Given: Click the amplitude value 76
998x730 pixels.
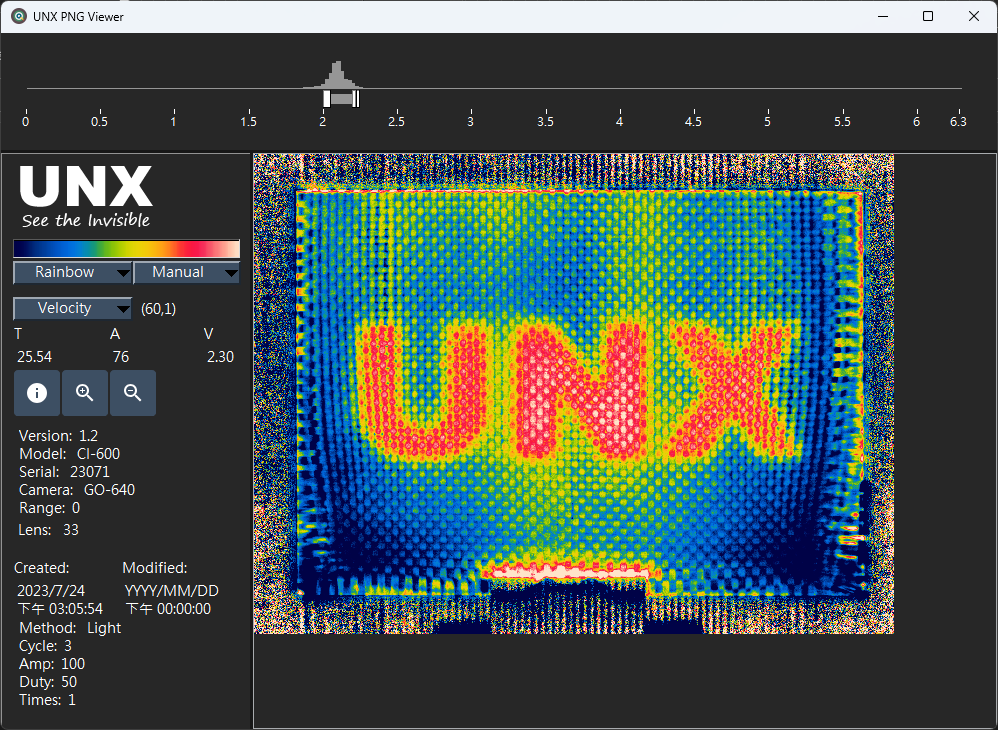Looking at the screenshot, I should click(x=121, y=357).
